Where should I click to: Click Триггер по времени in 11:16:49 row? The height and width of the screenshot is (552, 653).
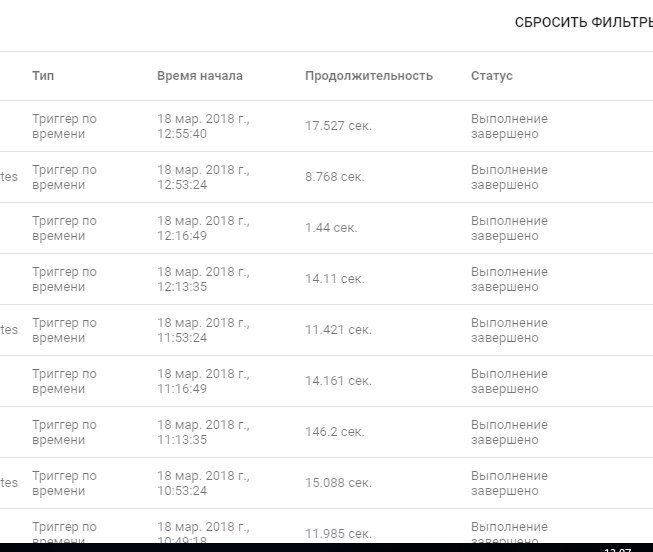64,381
